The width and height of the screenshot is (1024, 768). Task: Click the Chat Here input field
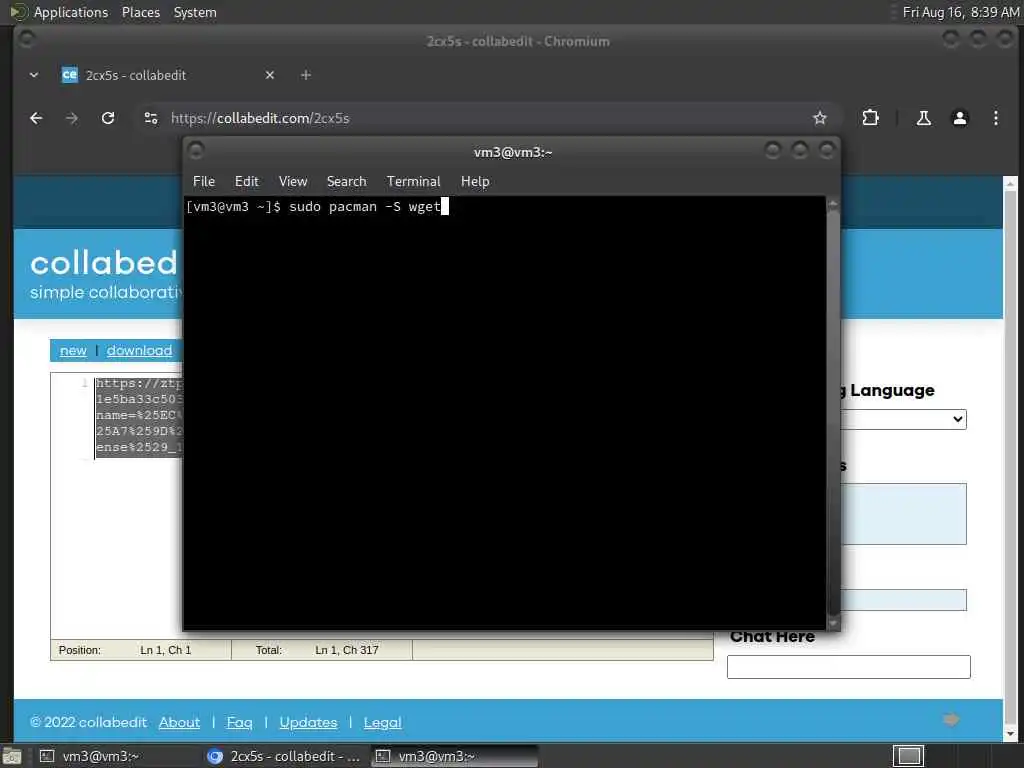point(848,667)
